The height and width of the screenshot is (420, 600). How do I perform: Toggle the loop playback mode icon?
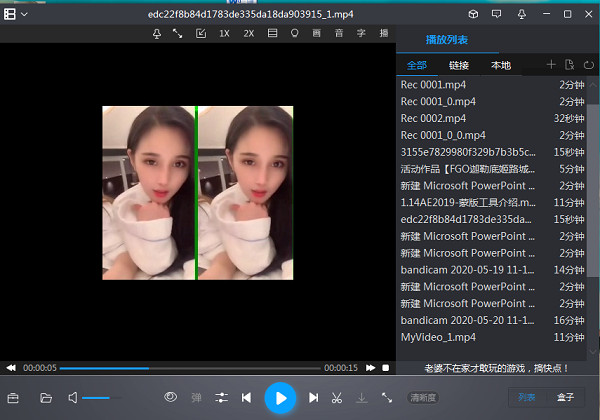point(589,65)
